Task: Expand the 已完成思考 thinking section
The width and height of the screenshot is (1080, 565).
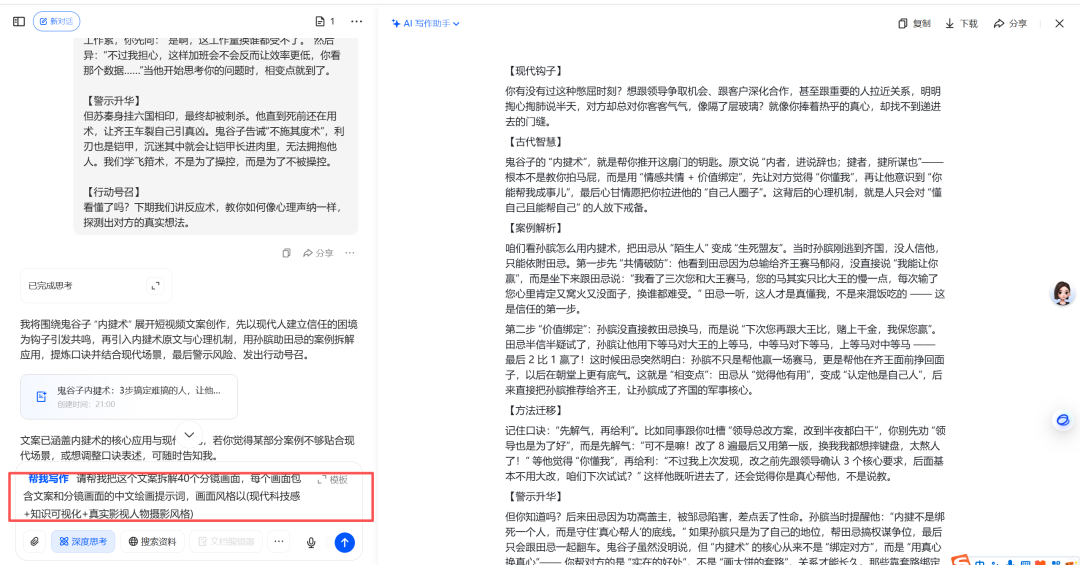Action: 96,285
